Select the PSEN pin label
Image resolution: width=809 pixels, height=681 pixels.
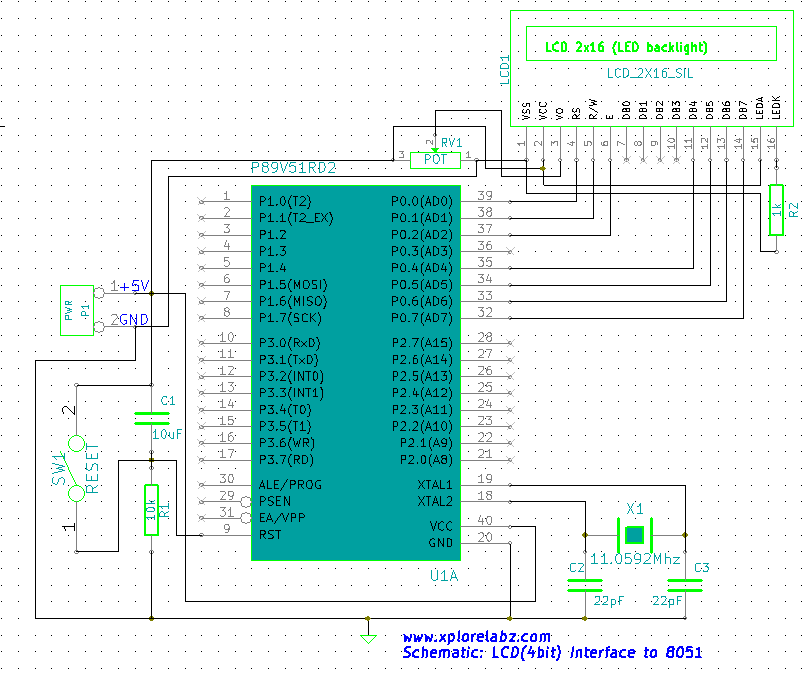275,501
